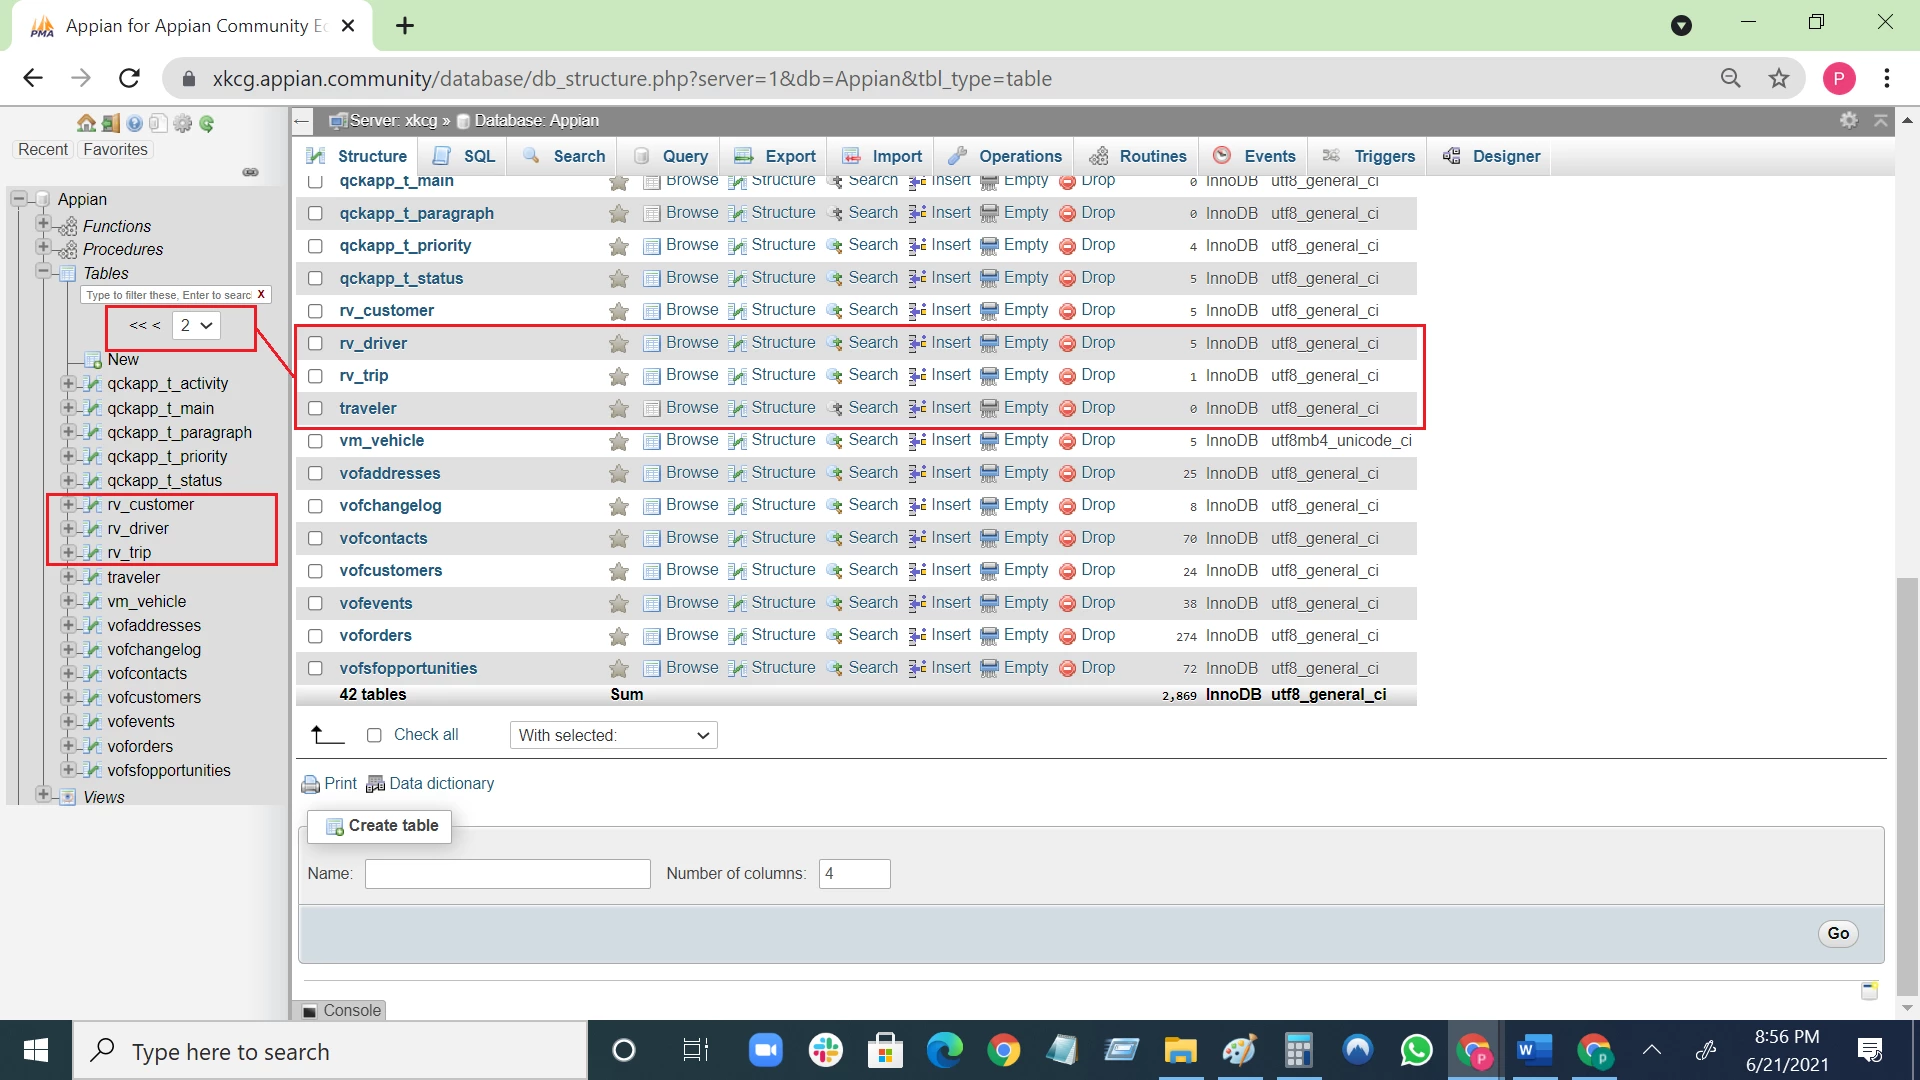The height and width of the screenshot is (1080, 1920).
Task: Focus the new table Name field
Action: (x=508, y=874)
